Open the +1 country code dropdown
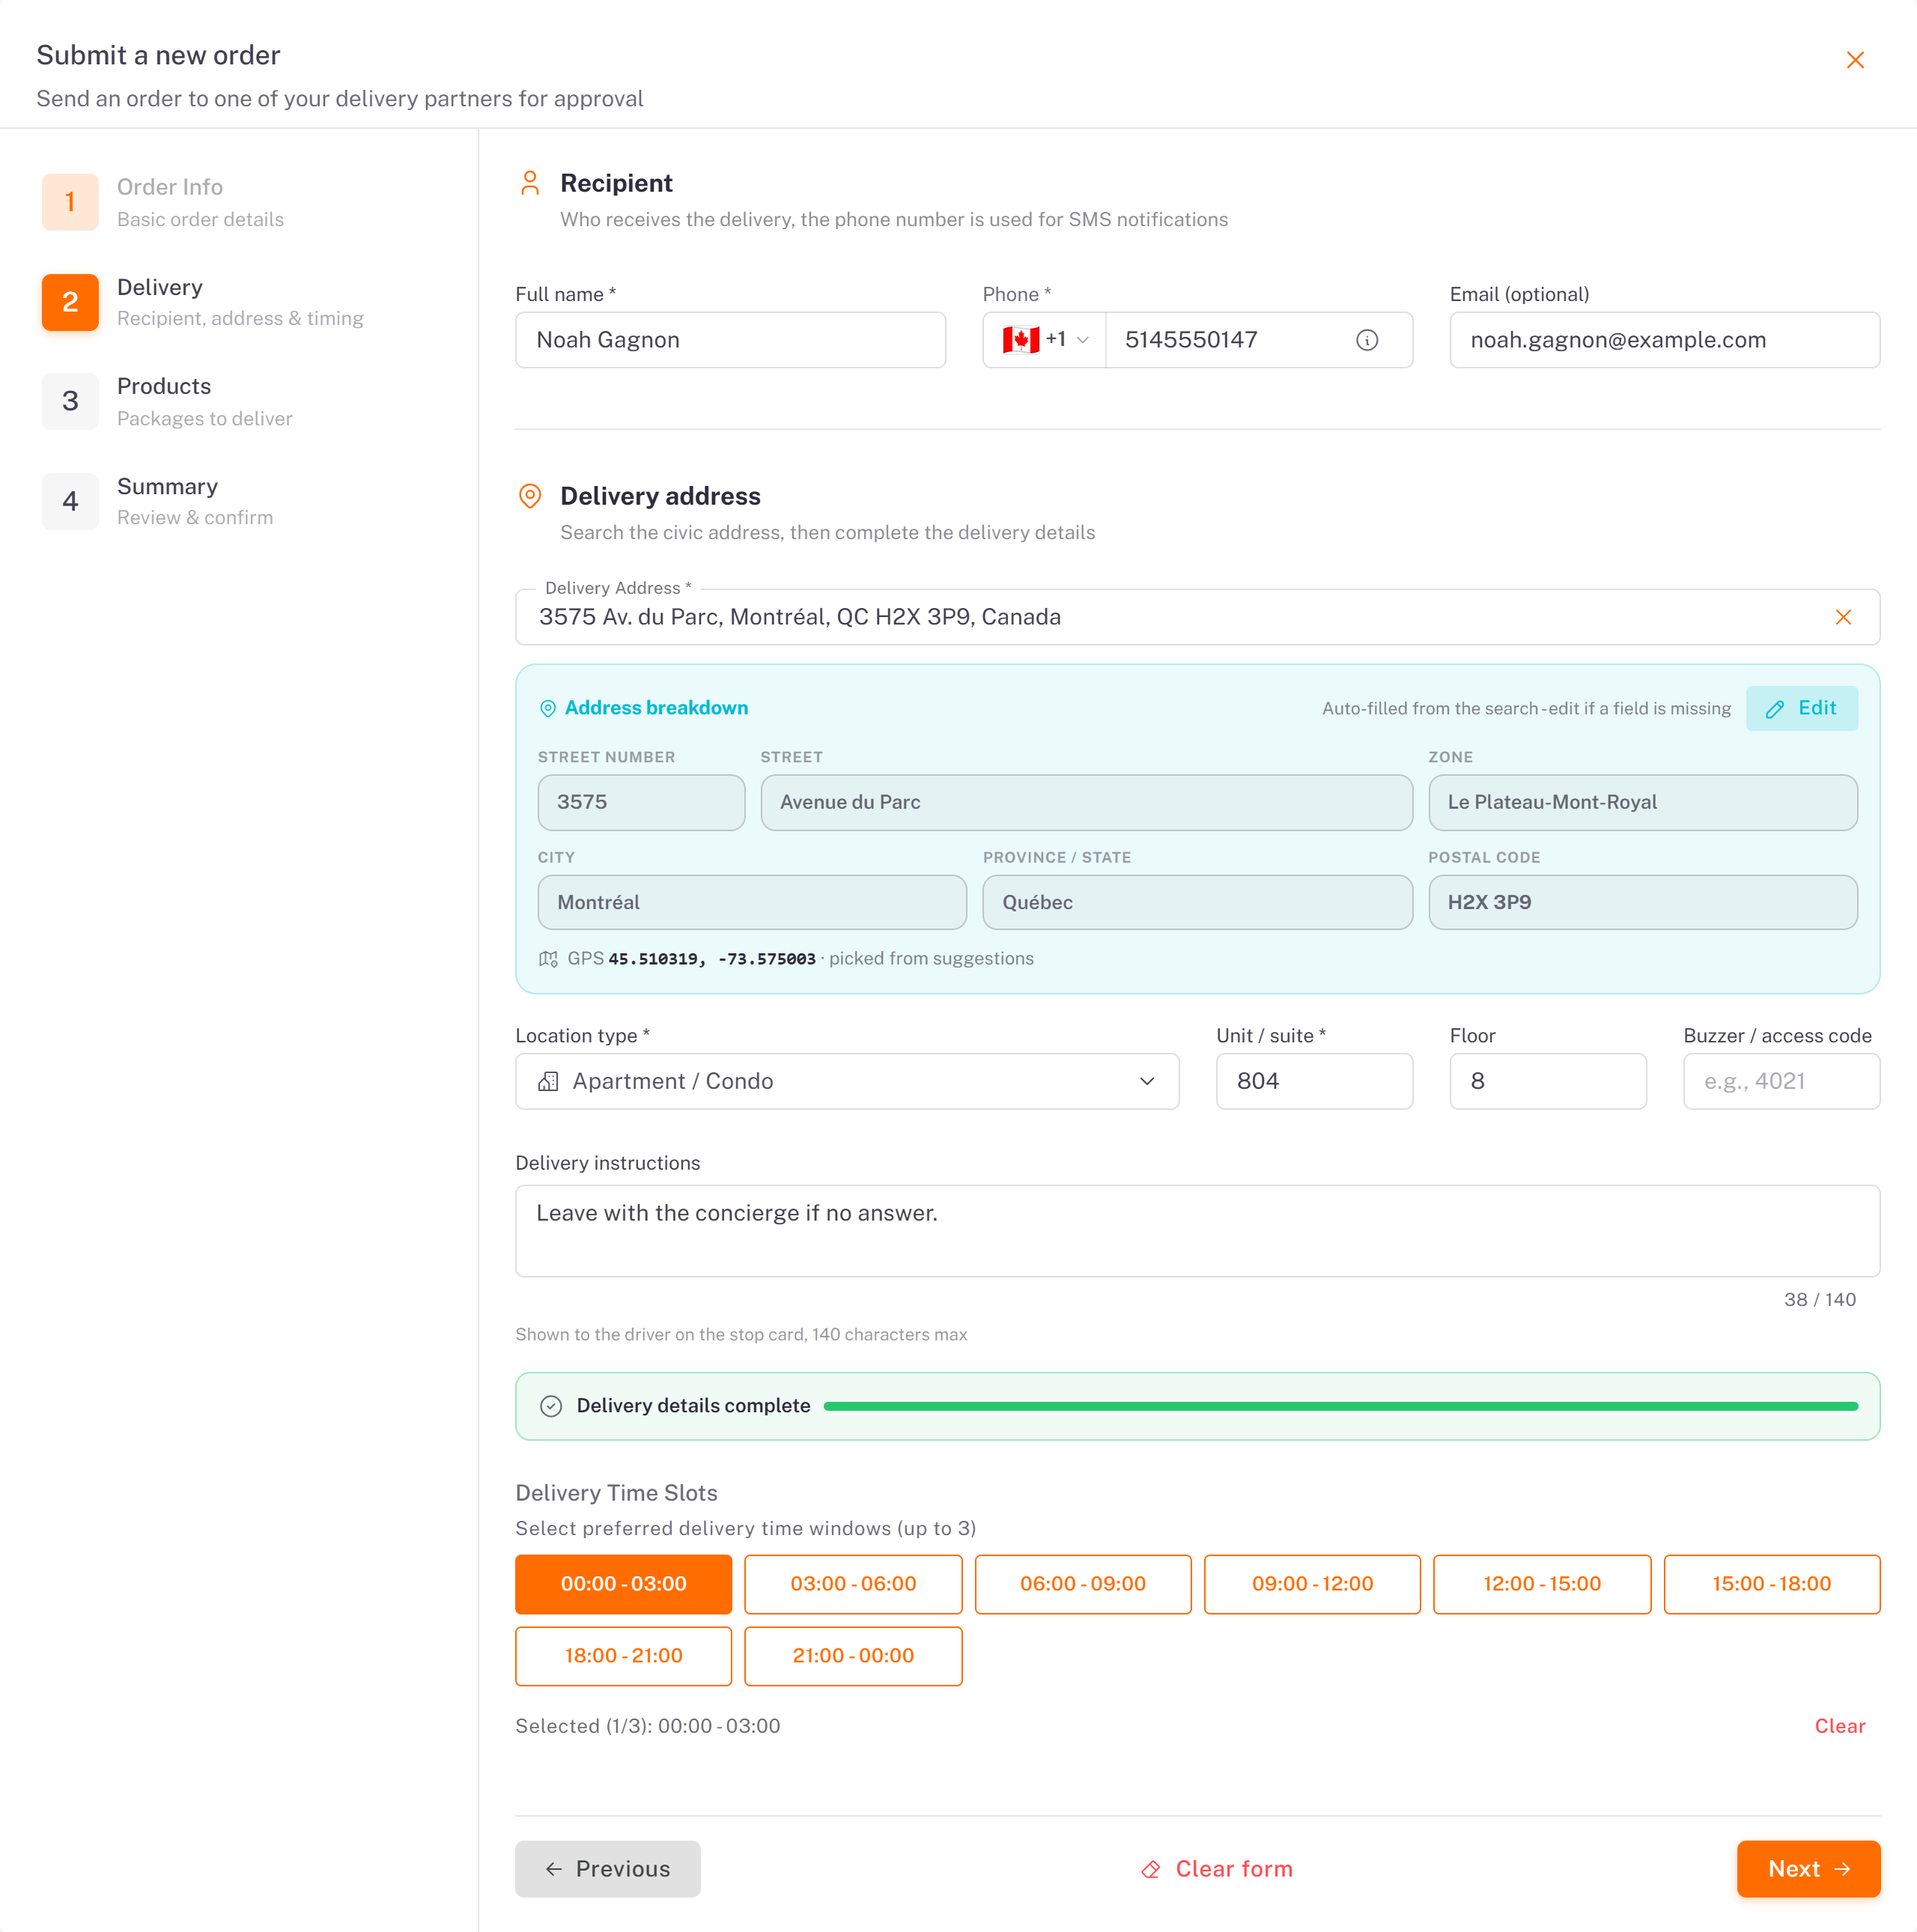The height and width of the screenshot is (1932, 1917). [1044, 340]
